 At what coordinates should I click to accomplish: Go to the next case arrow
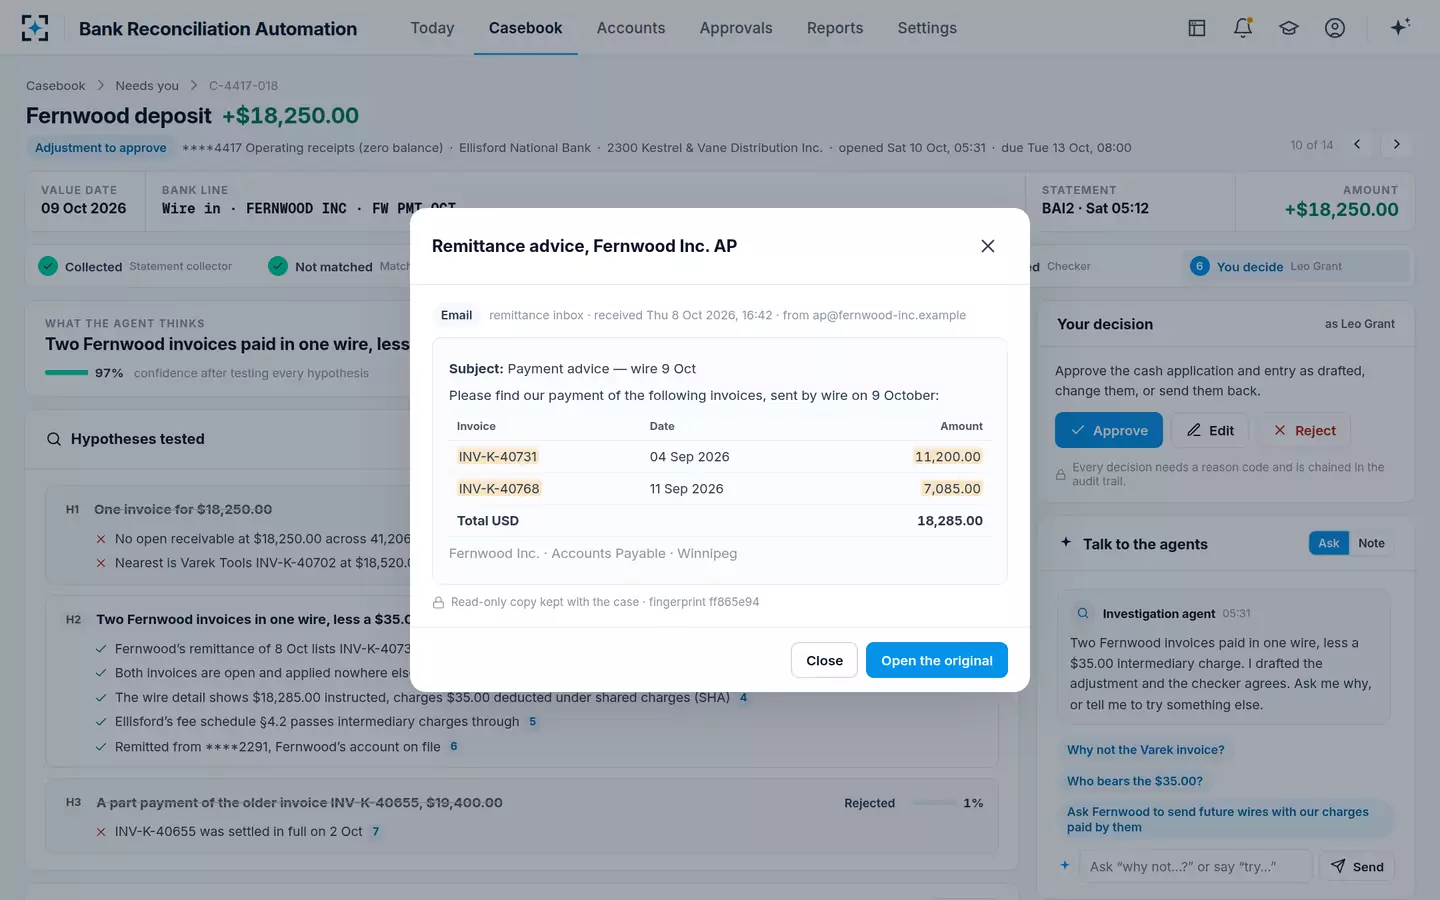click(1397, 144)
